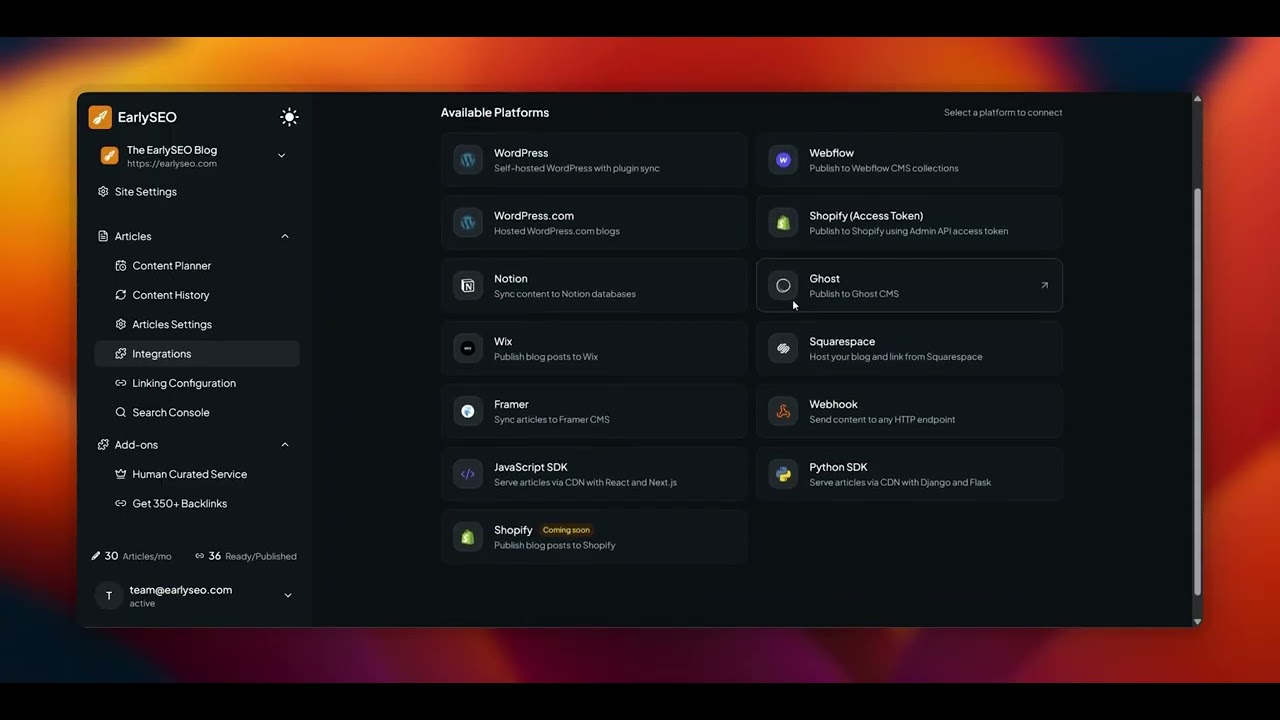Click the Search Console magnifier icon
The height and width of the screenshot is (720, 1280).
121,413
